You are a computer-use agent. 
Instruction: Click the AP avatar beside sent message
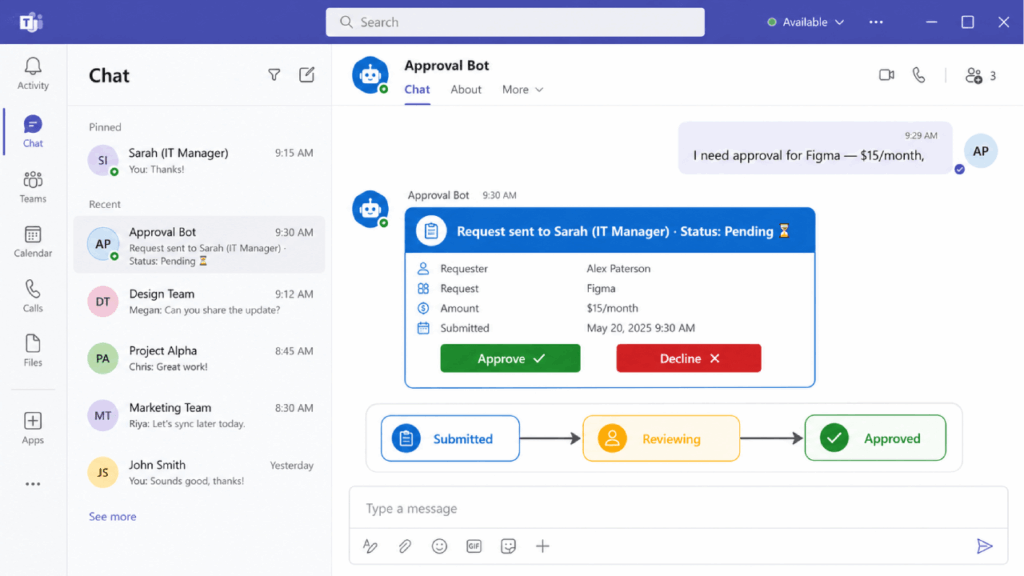point(980,151)
